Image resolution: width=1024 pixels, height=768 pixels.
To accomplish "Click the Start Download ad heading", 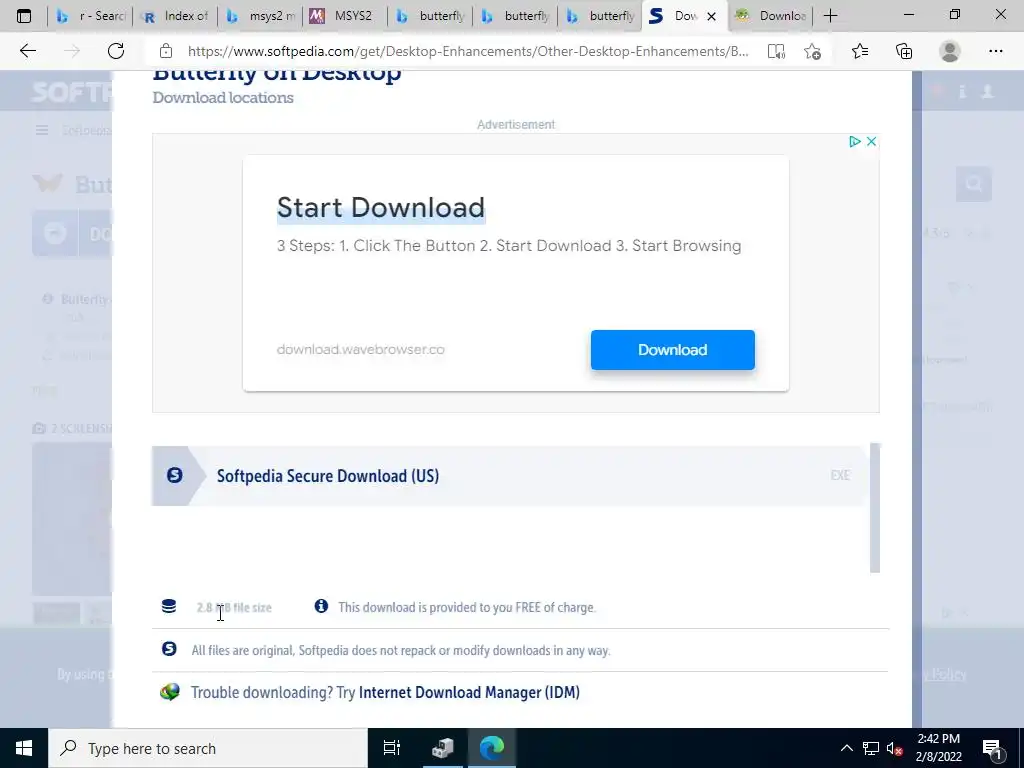I will (x=381, y=208).
